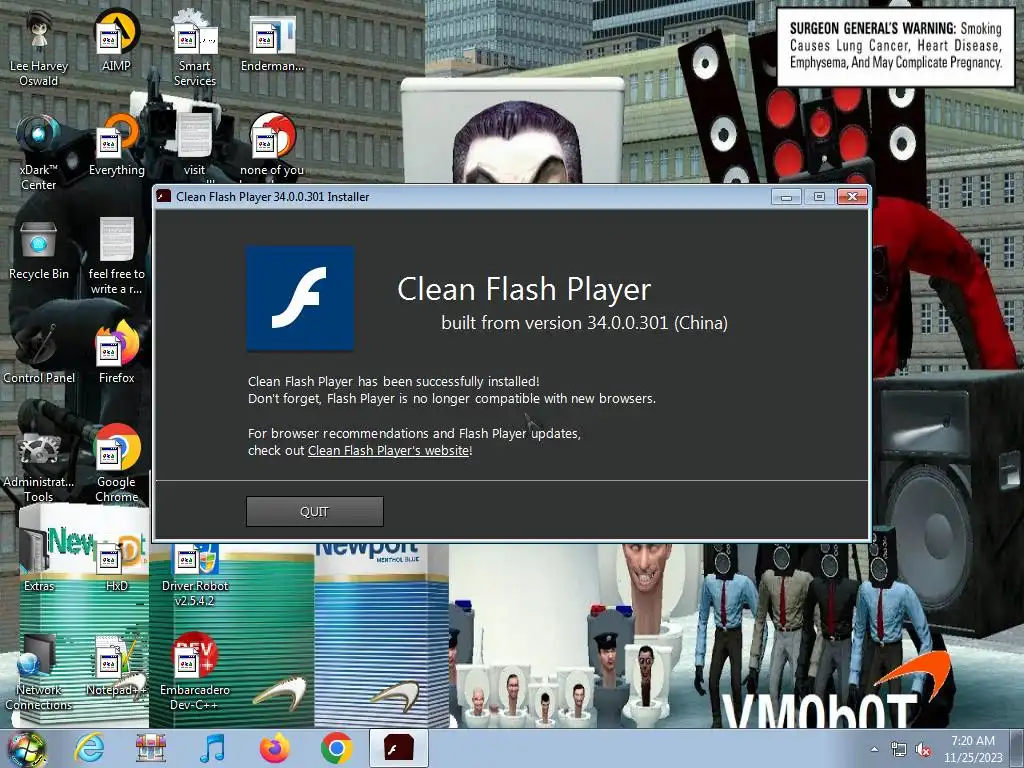Open Driver Robot v2.5.4.2 shortcut
1024x768 pixels.
click(195, 575)
